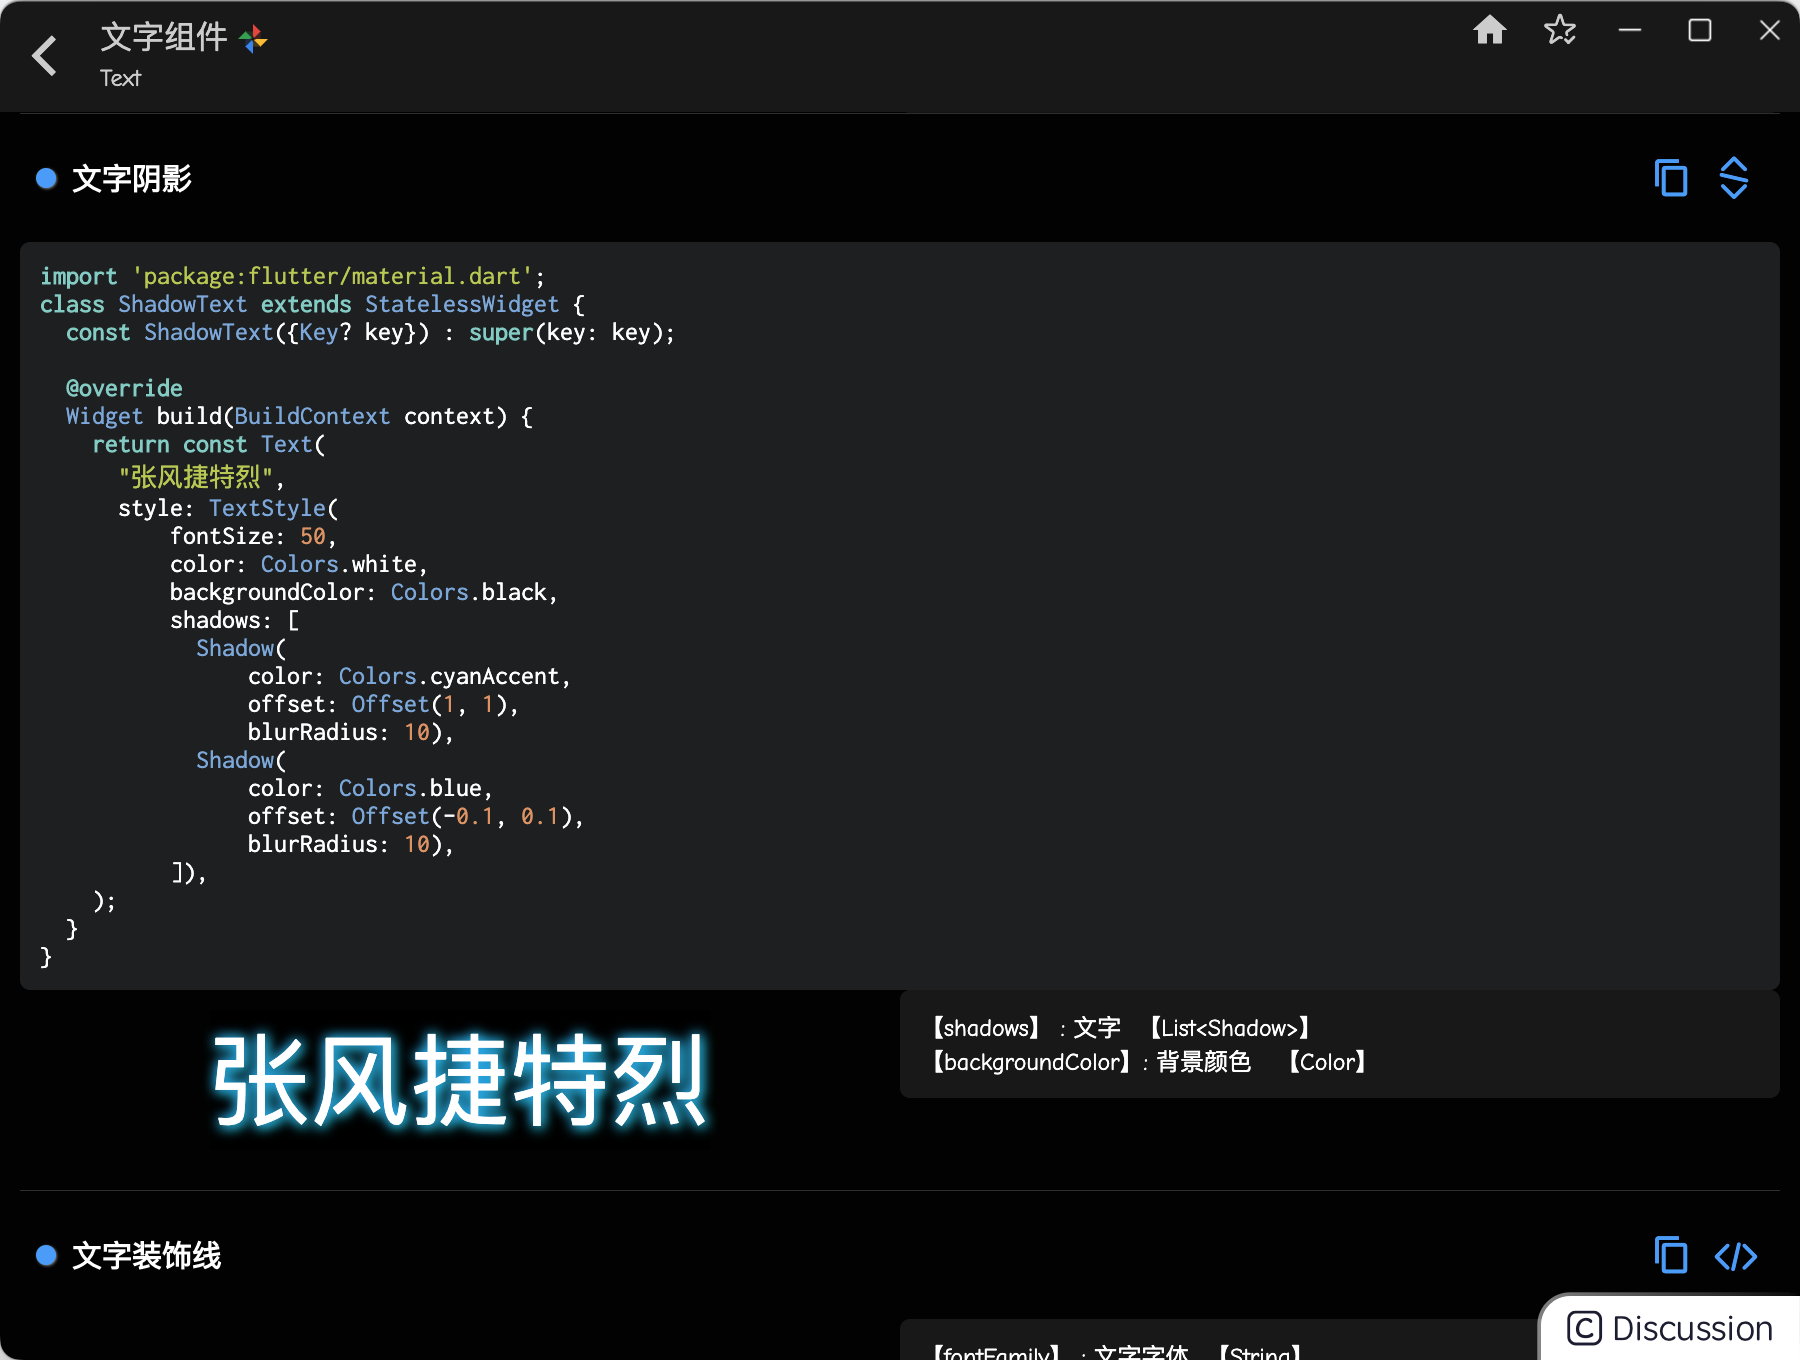Screen dimensions: 1800x1360
Task: Click the Colors.cyanAccent code line
Action: click(x=409, y=676)
